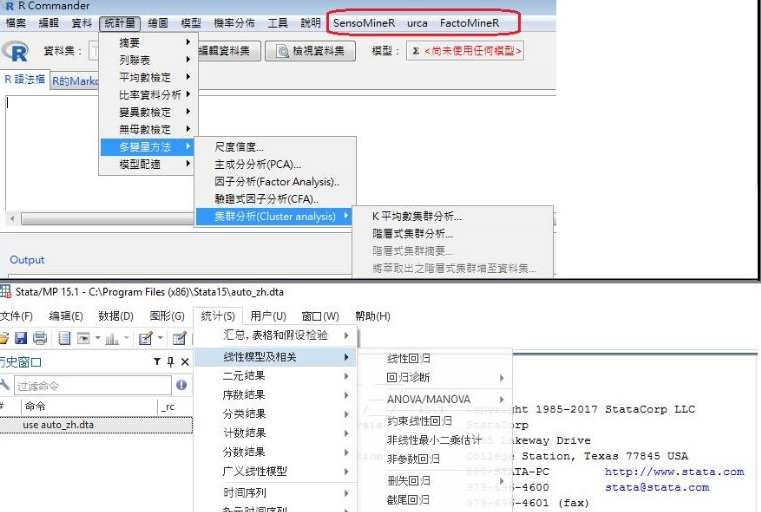Click the blue info icon beside filter box
761x512 pixels.
coord(182,385)
